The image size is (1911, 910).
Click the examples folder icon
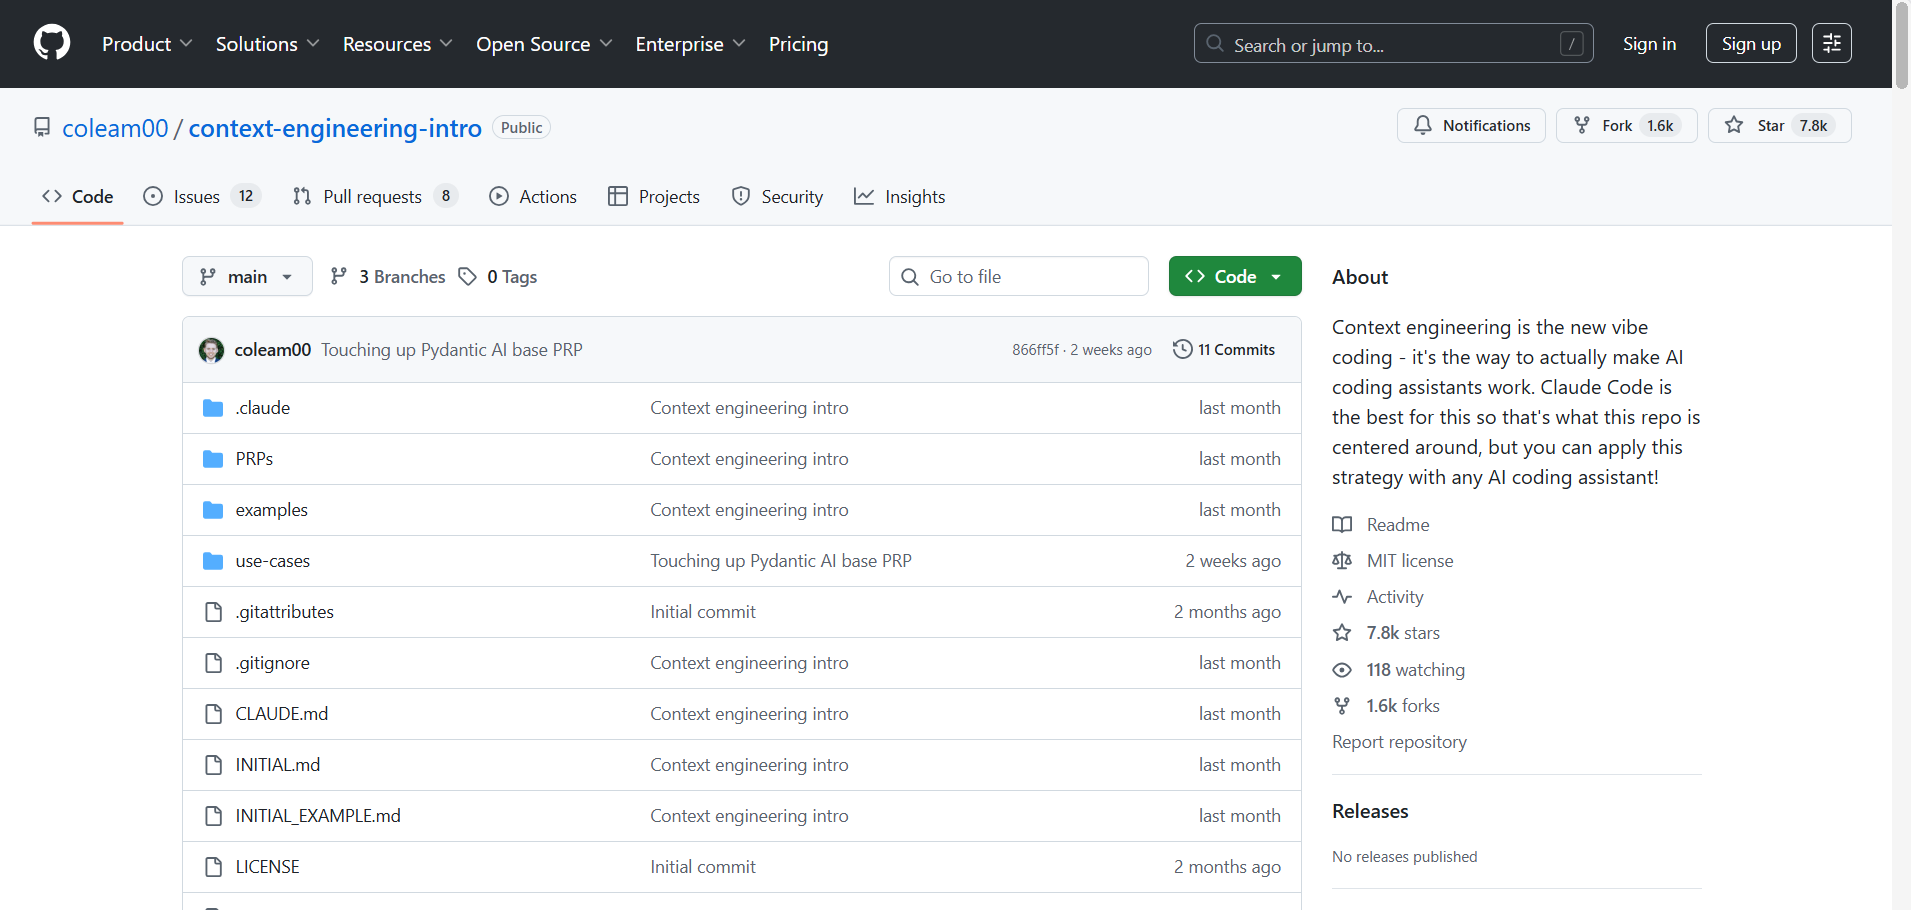(213, 510)
